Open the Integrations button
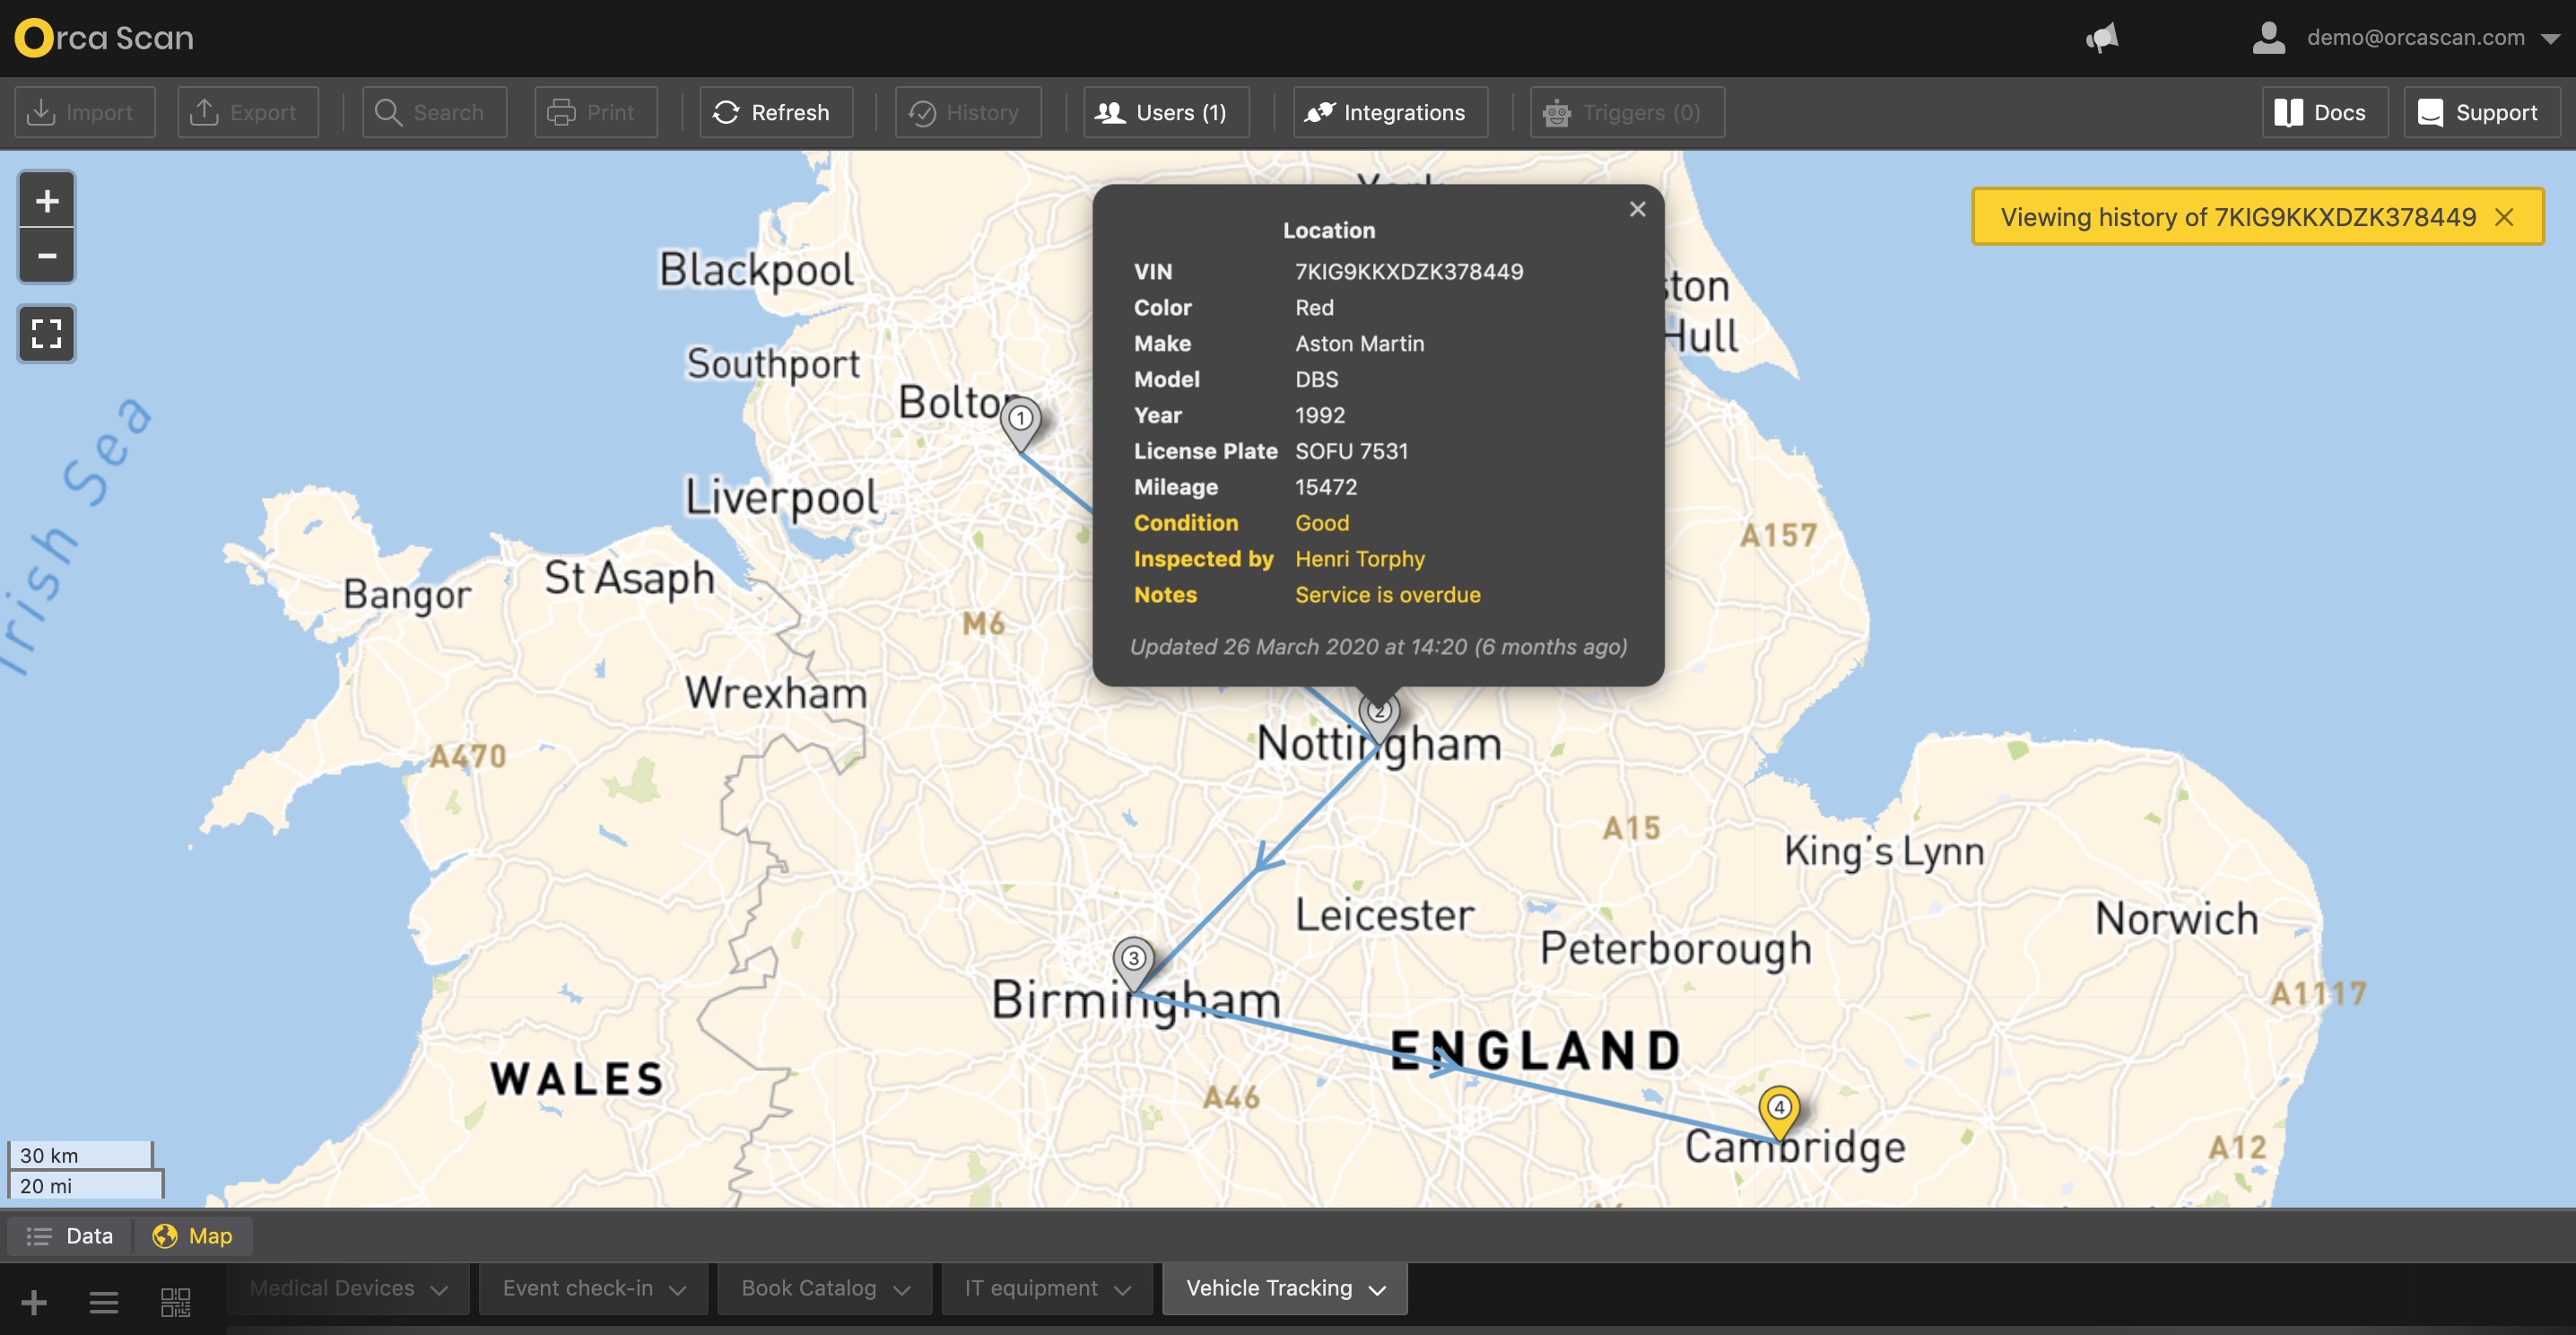 click(1389, 112)
